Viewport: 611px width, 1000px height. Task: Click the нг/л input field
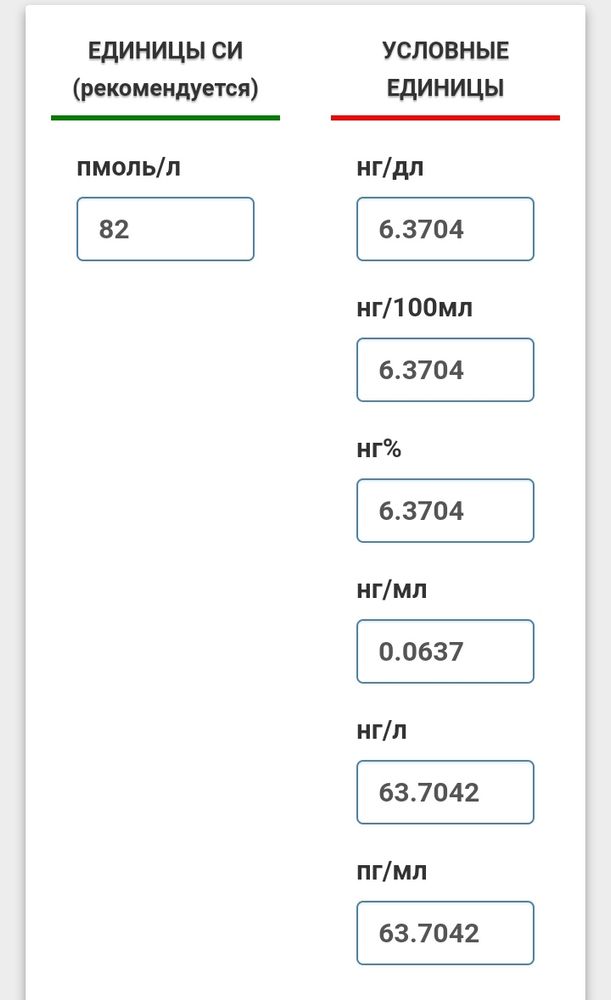coord(445,793)
